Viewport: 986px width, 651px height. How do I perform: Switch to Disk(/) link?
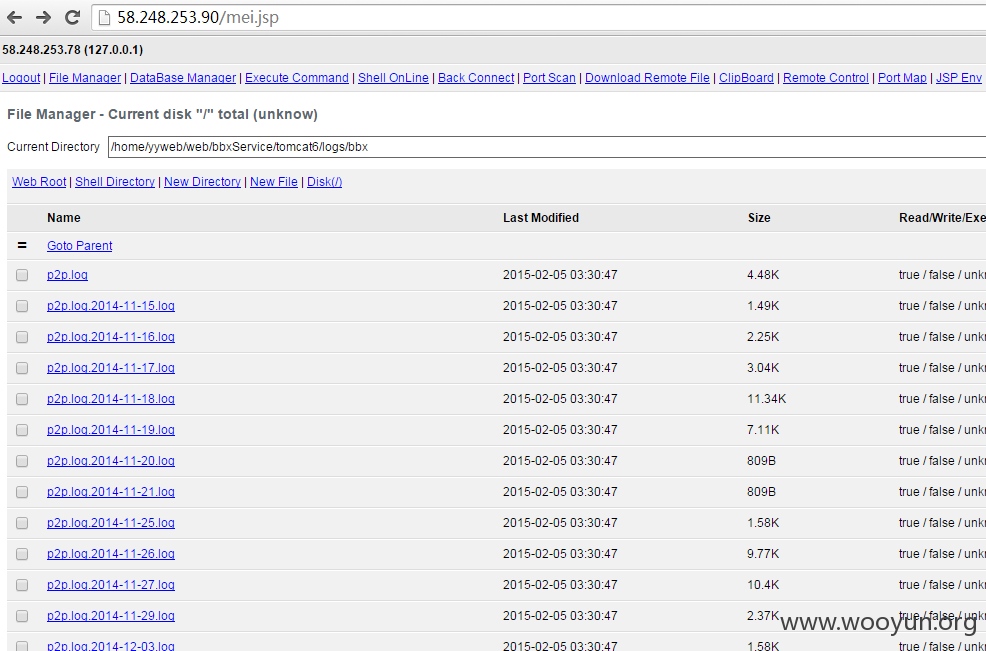(324, 182)
